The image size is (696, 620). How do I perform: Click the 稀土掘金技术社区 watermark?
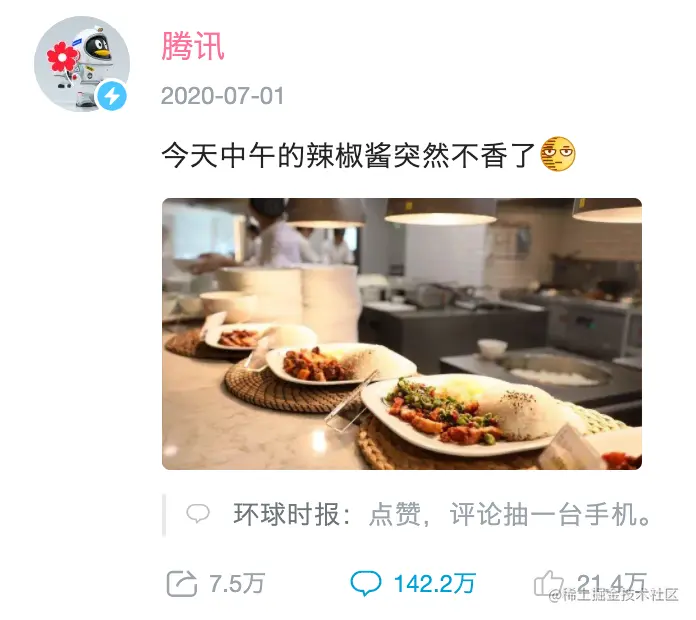[x=614, y=595]
